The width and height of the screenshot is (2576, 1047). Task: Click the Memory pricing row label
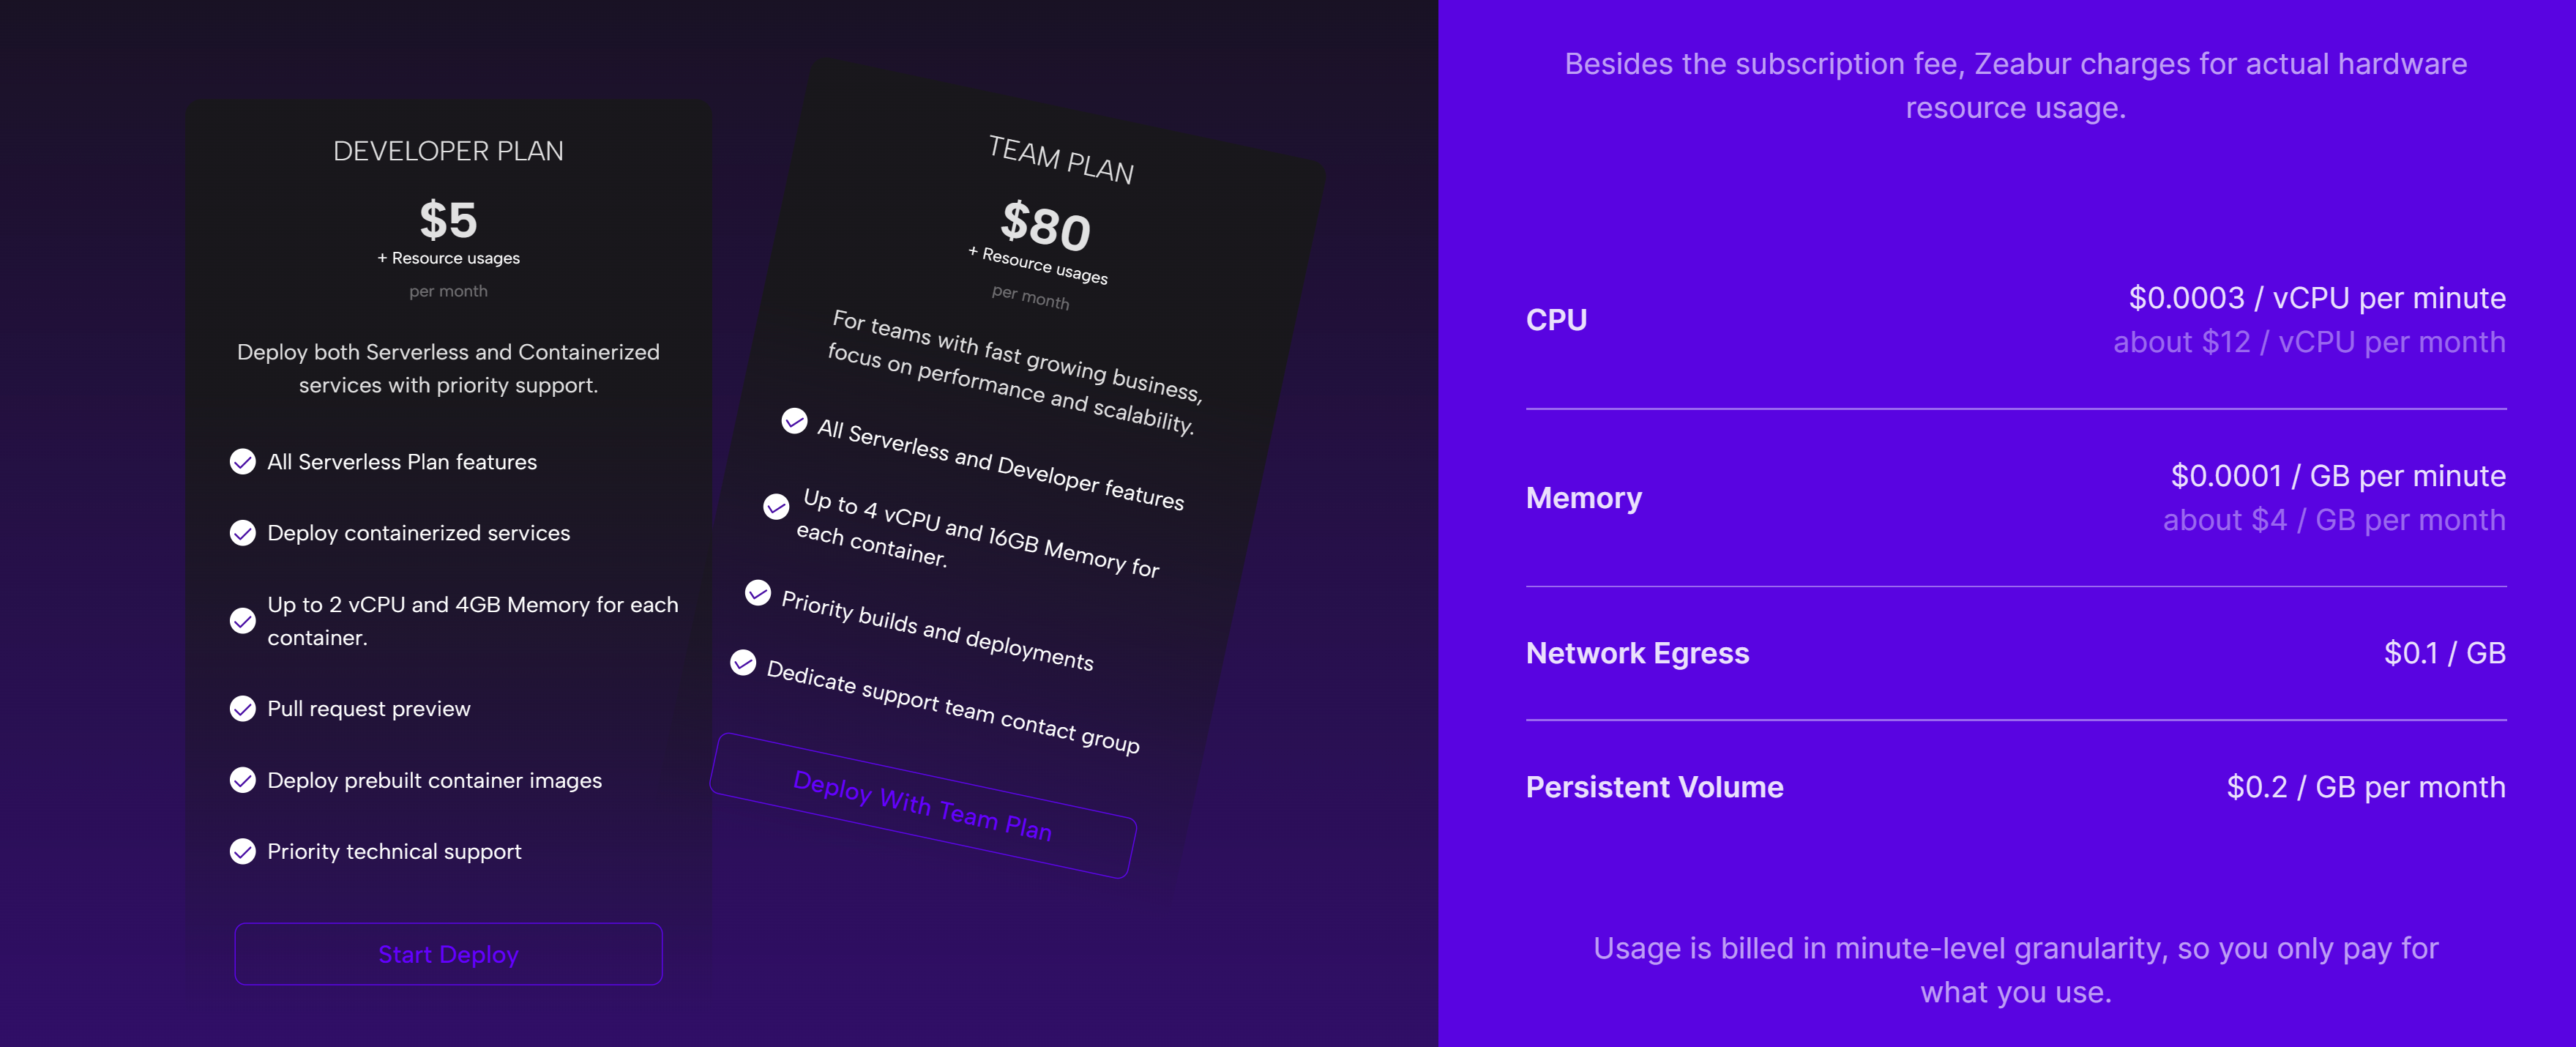[1584, 498]
